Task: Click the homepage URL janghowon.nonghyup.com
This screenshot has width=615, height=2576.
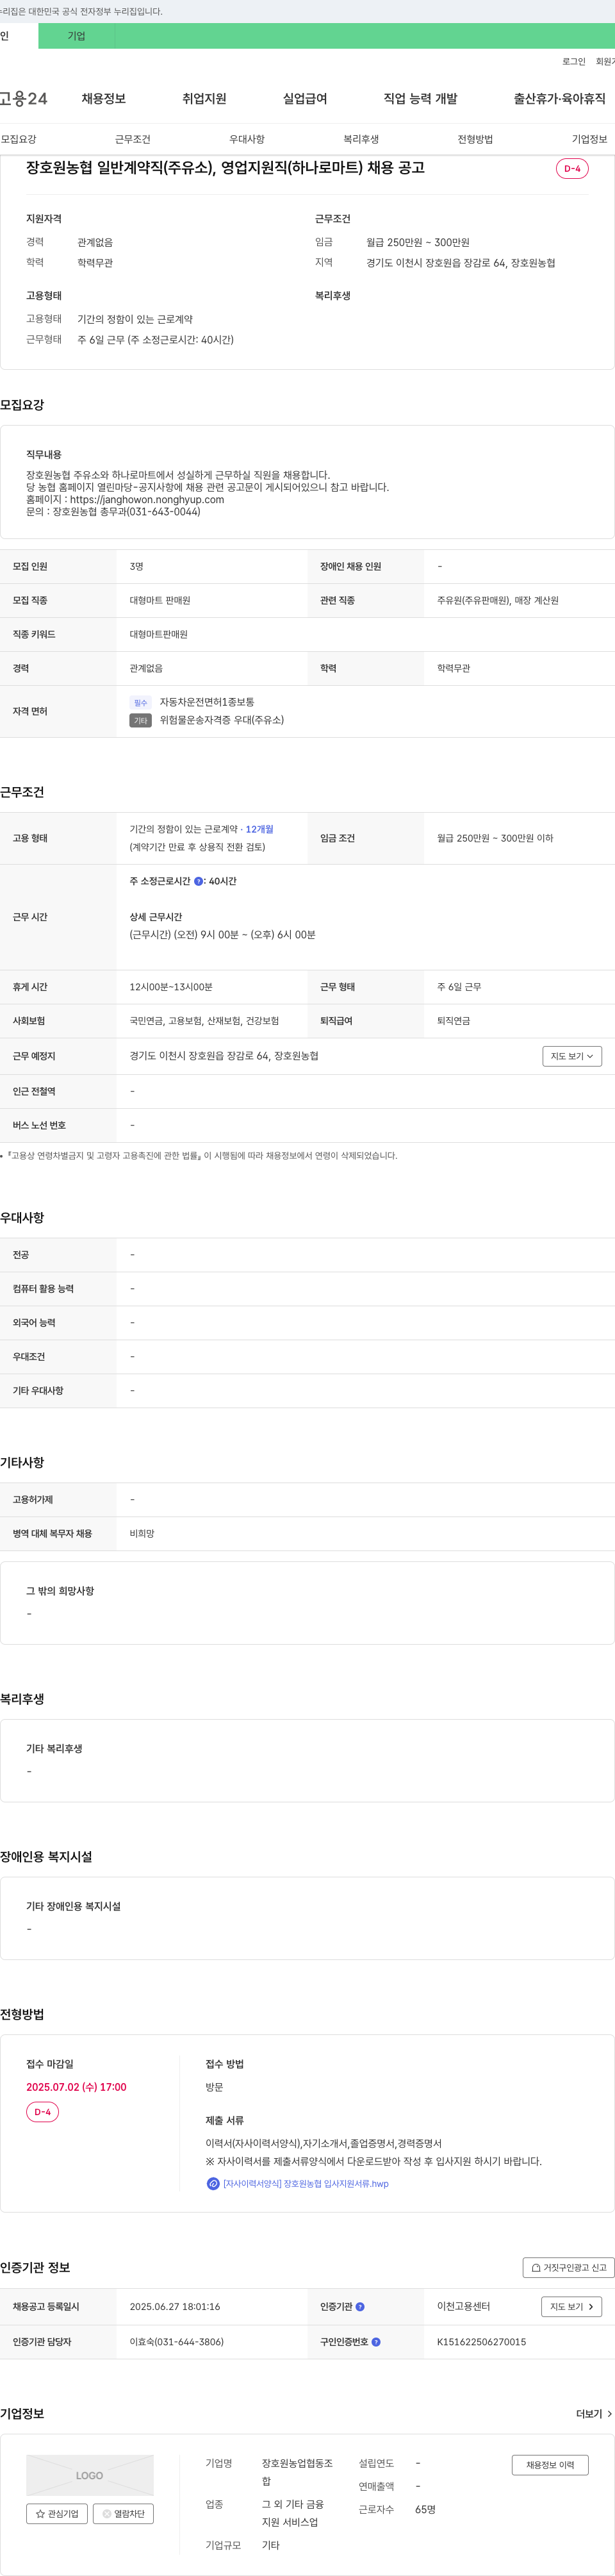Action: pos(147,499)
